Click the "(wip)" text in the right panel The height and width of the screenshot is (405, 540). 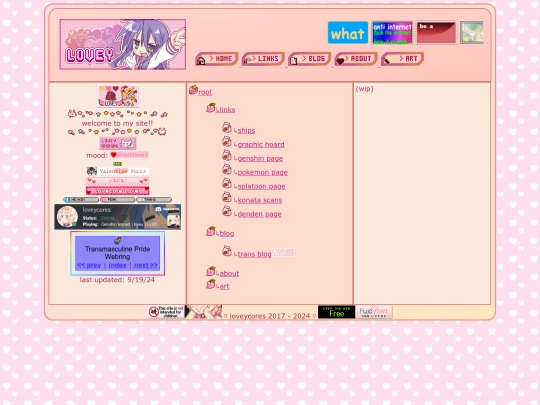tap(364, 89)
